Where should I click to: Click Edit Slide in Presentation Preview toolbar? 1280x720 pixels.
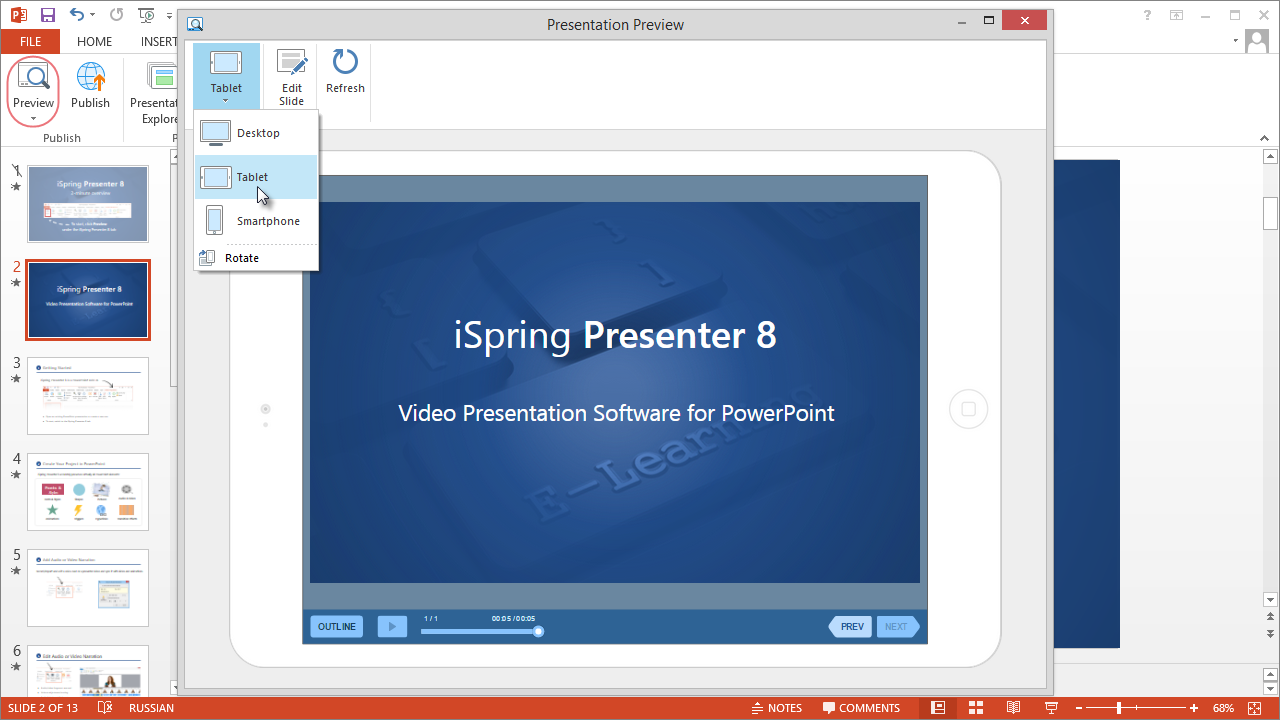[x=291, y=76]
